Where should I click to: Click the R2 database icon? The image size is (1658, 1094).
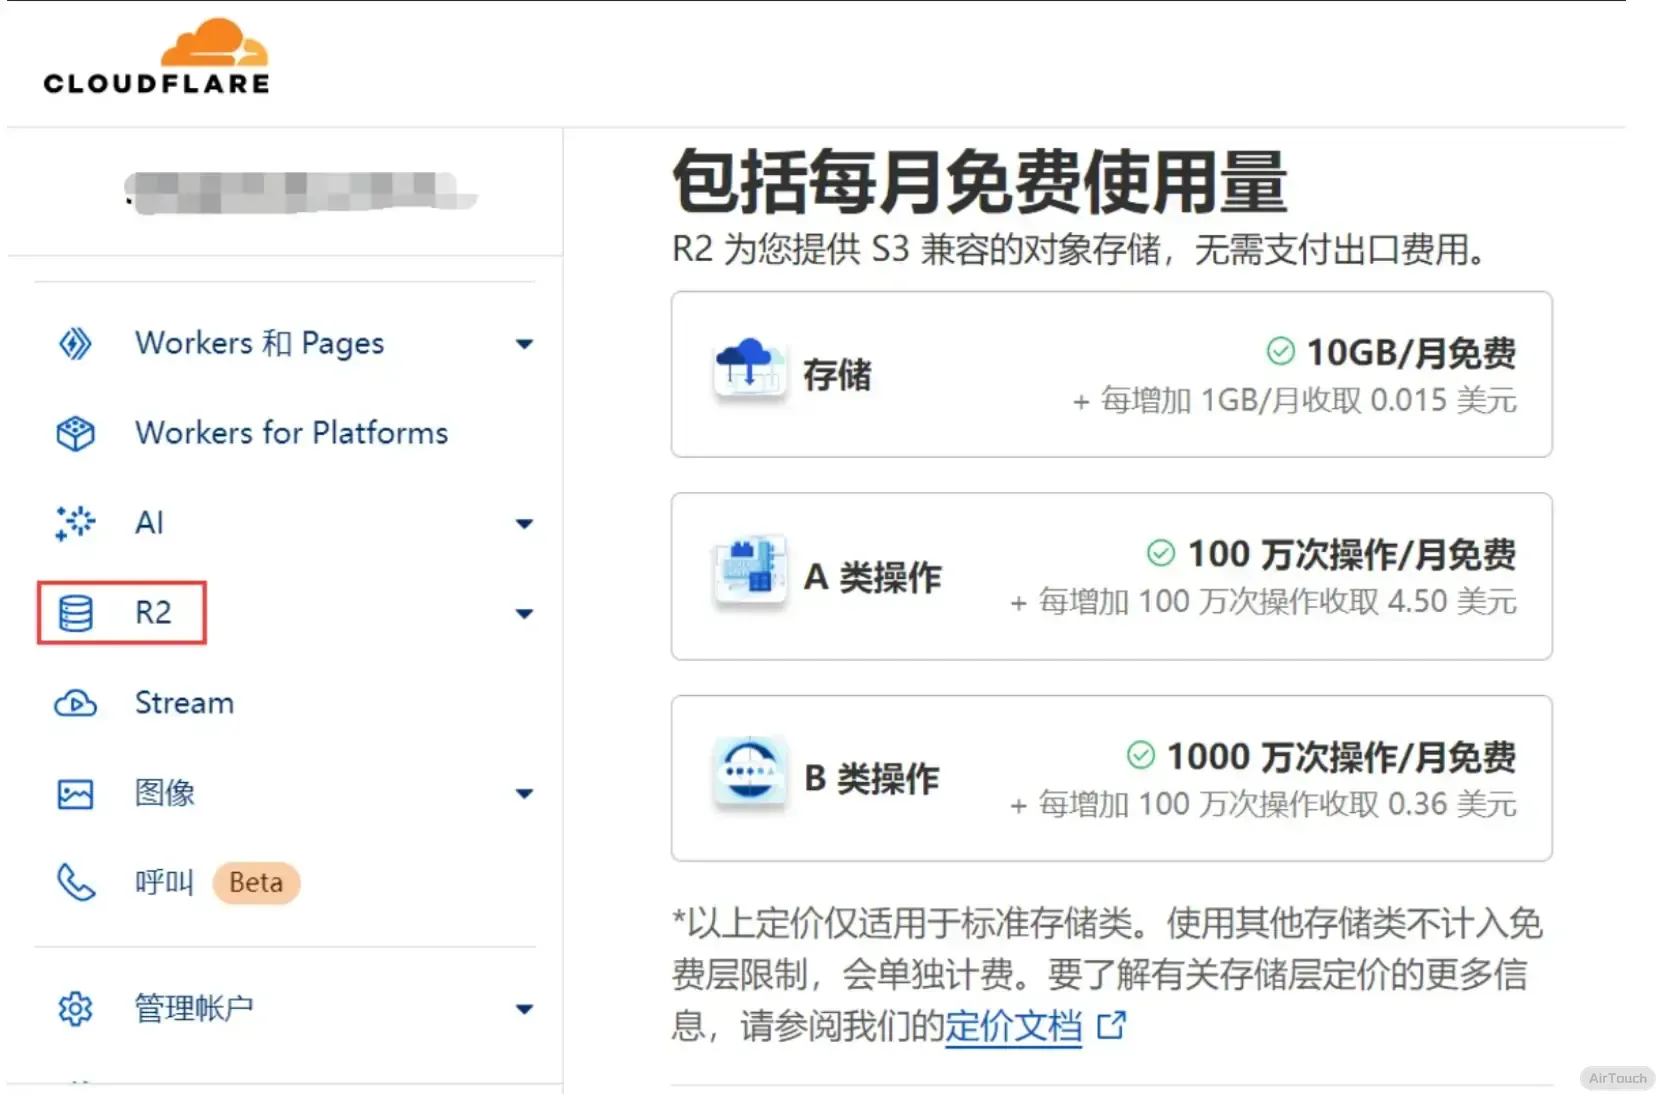click(75, 613)
